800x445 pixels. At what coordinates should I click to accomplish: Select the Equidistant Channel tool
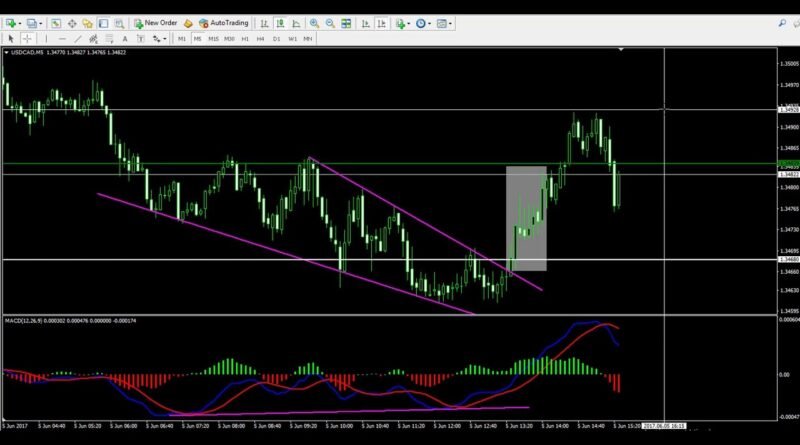(93, 39)
